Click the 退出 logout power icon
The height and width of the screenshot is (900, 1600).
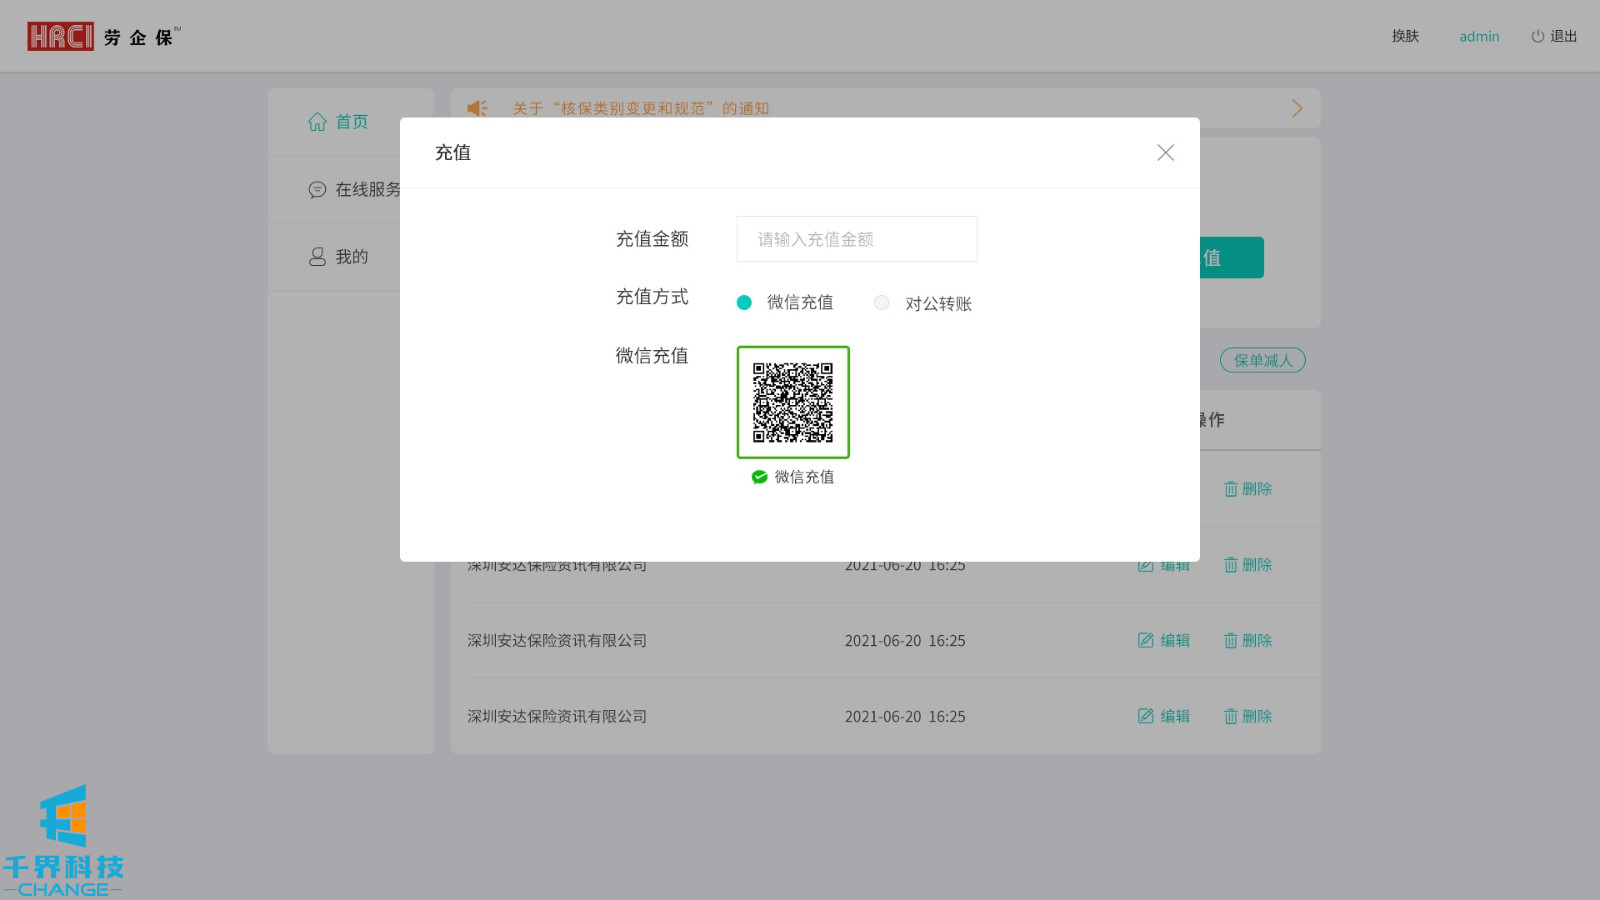click(1537, 36)
